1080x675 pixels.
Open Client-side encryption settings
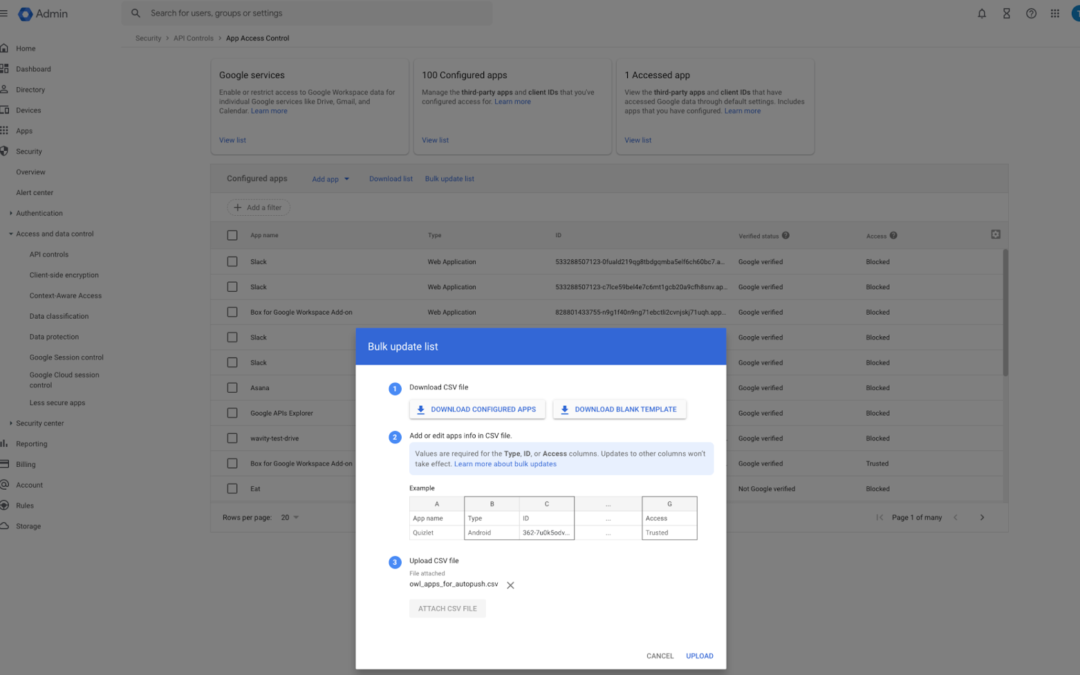point(64,276)
